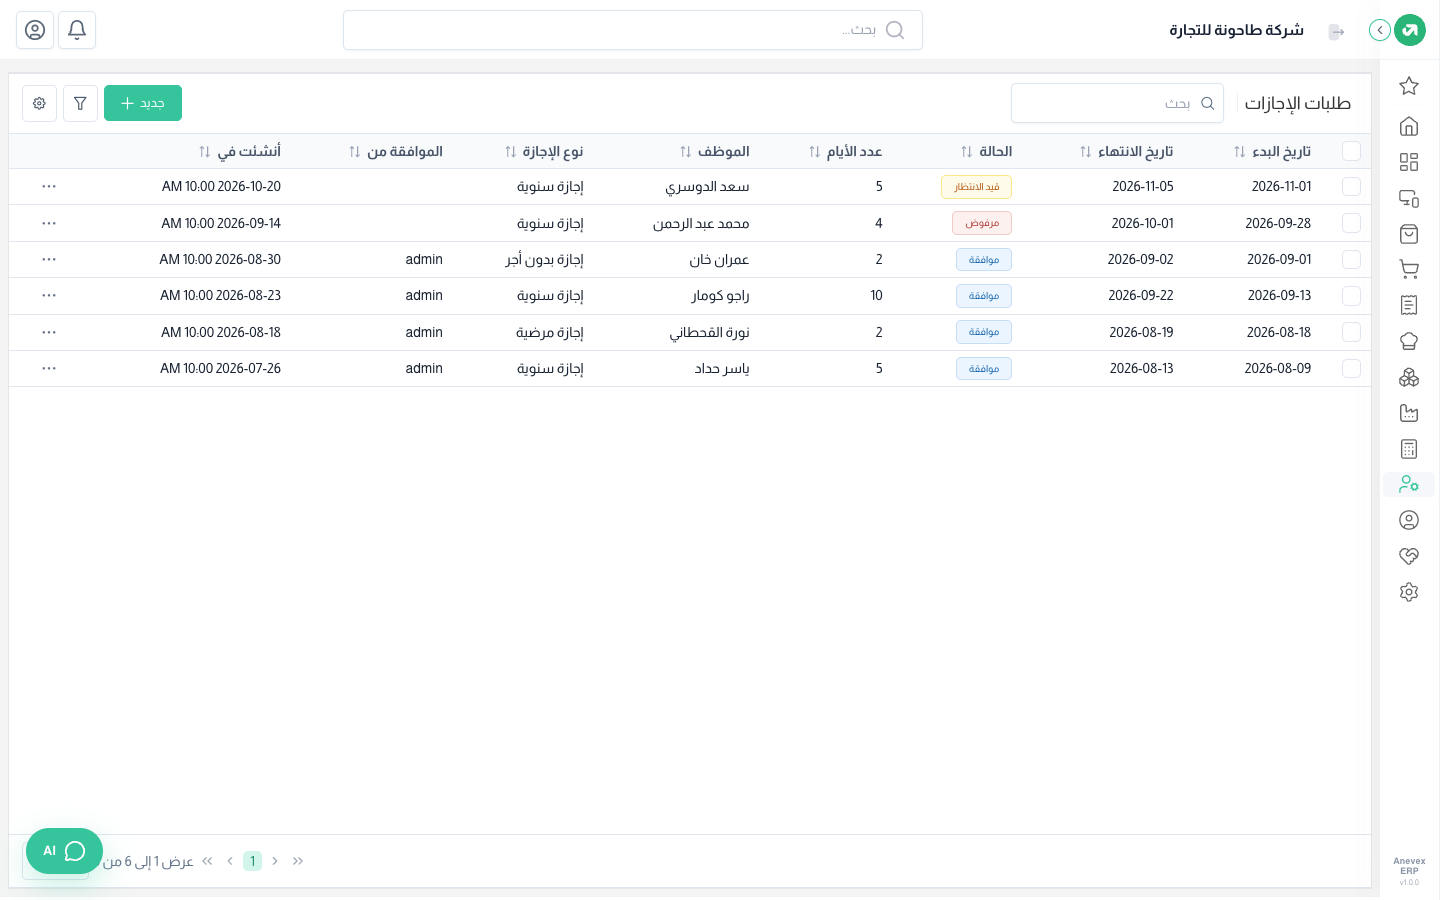Focus the leave requests table search field
This screenshot has height=900, width=1440.
click(x=1117, y=103)
